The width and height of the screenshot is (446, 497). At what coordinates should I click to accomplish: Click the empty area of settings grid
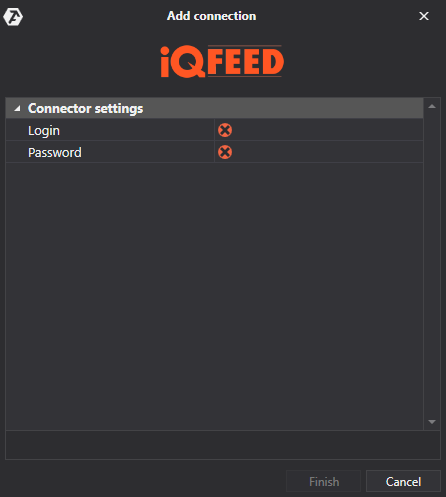point(215,296)
